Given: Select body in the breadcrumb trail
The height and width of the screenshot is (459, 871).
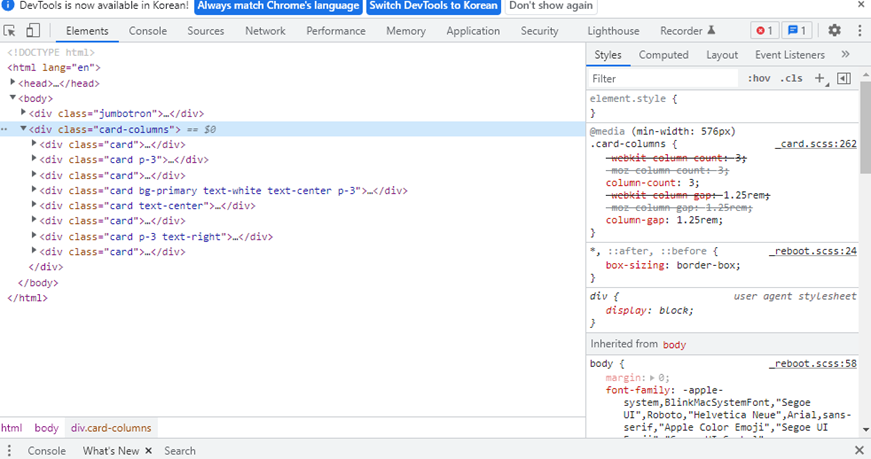Looking at the screenshot, I should (x=46, y=428).
